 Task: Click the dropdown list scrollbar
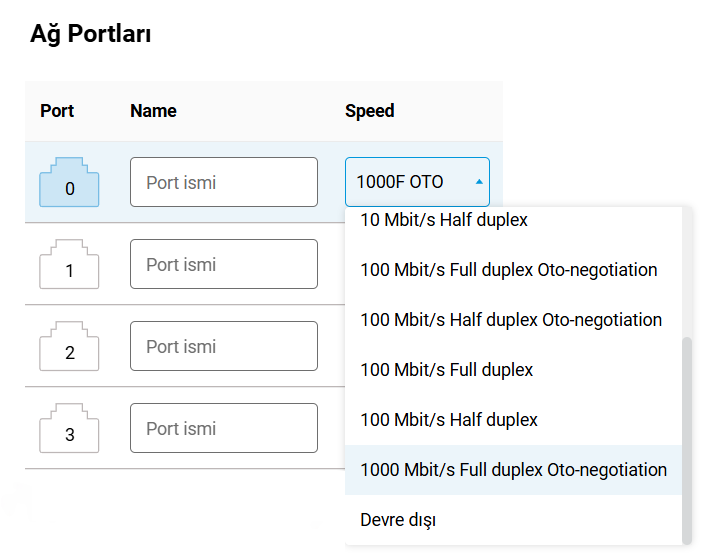click(686, 438)
